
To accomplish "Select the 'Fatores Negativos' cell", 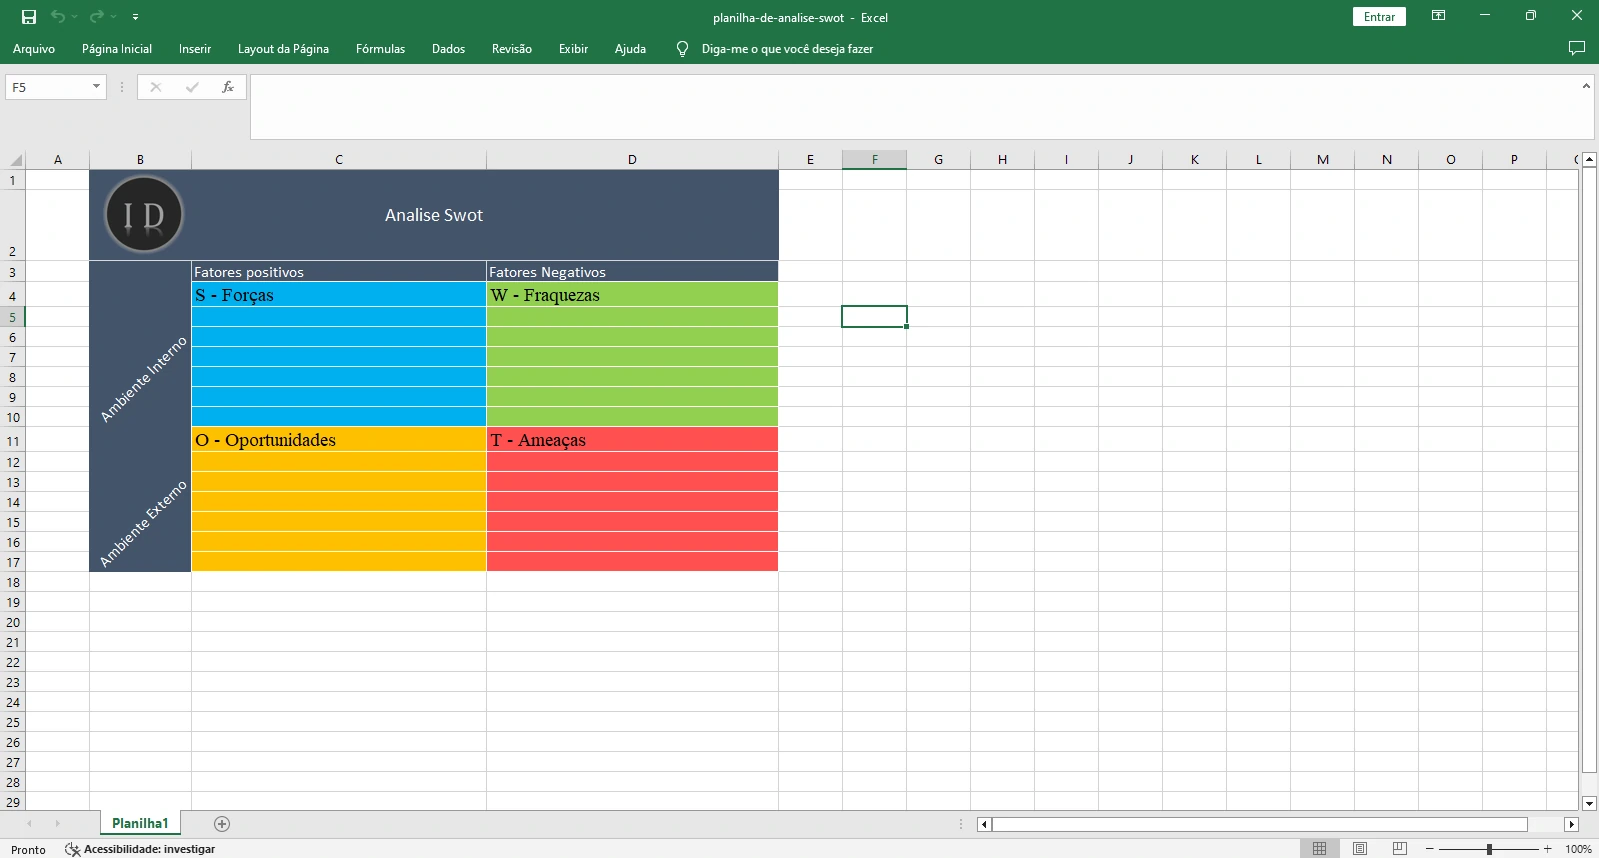I will (x=632, y=271).
